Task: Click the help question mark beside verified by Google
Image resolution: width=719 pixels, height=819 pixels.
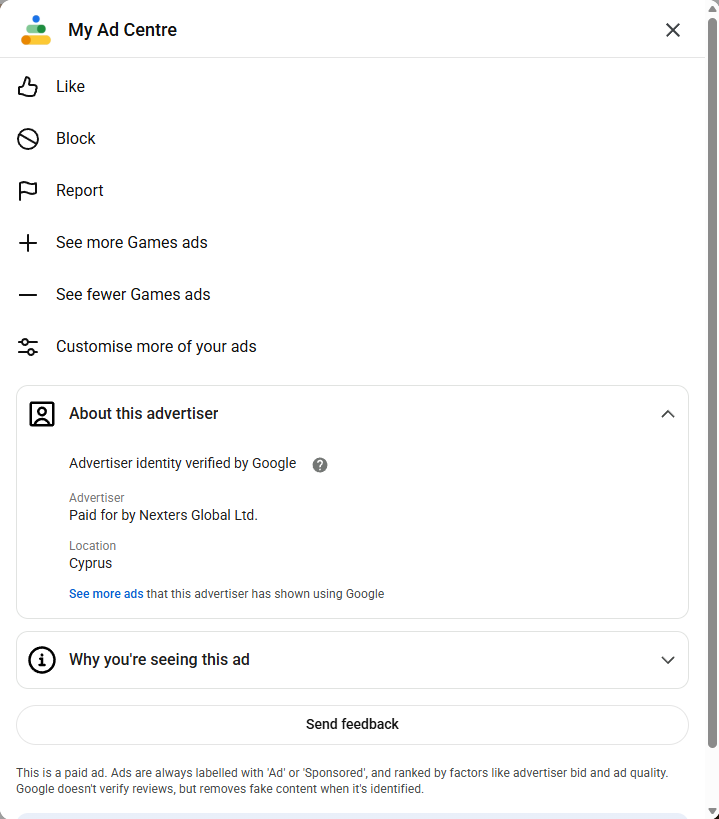Action: pos(320,465)
